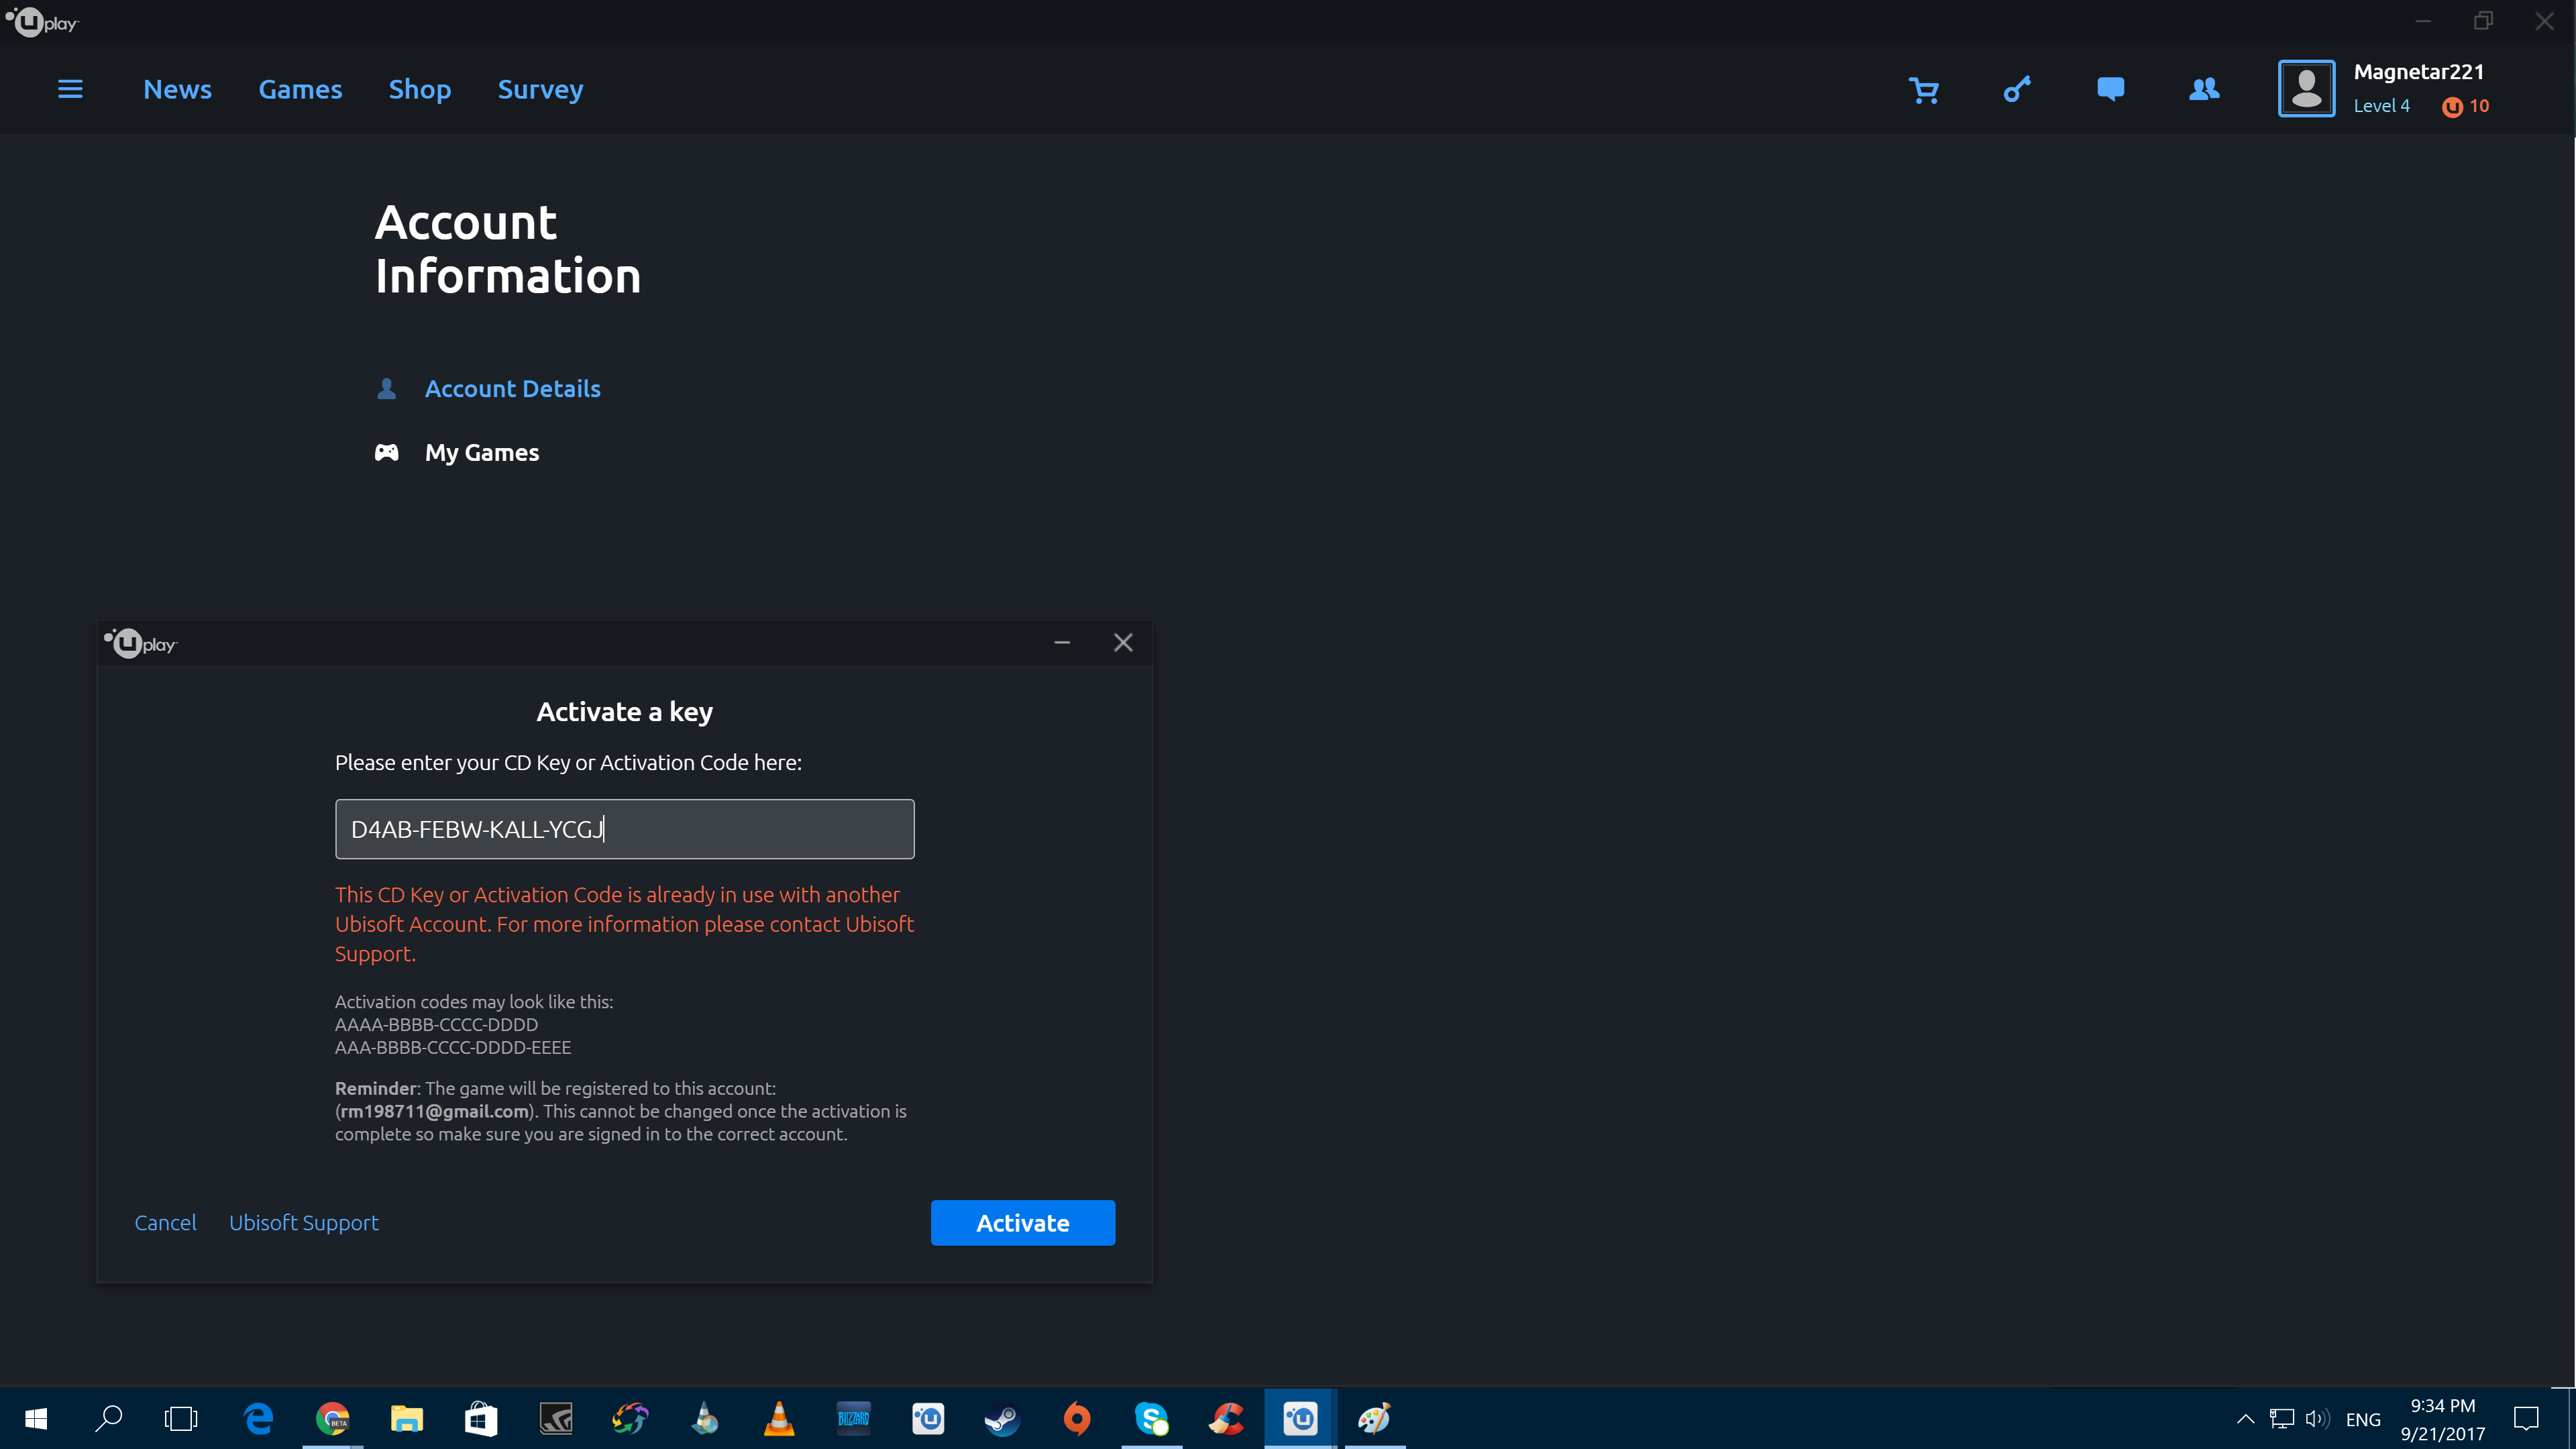Click the red already-in-use error message
This screenshot has height=1449, width=2576.
pyautogui.click(x=624, y=923)
